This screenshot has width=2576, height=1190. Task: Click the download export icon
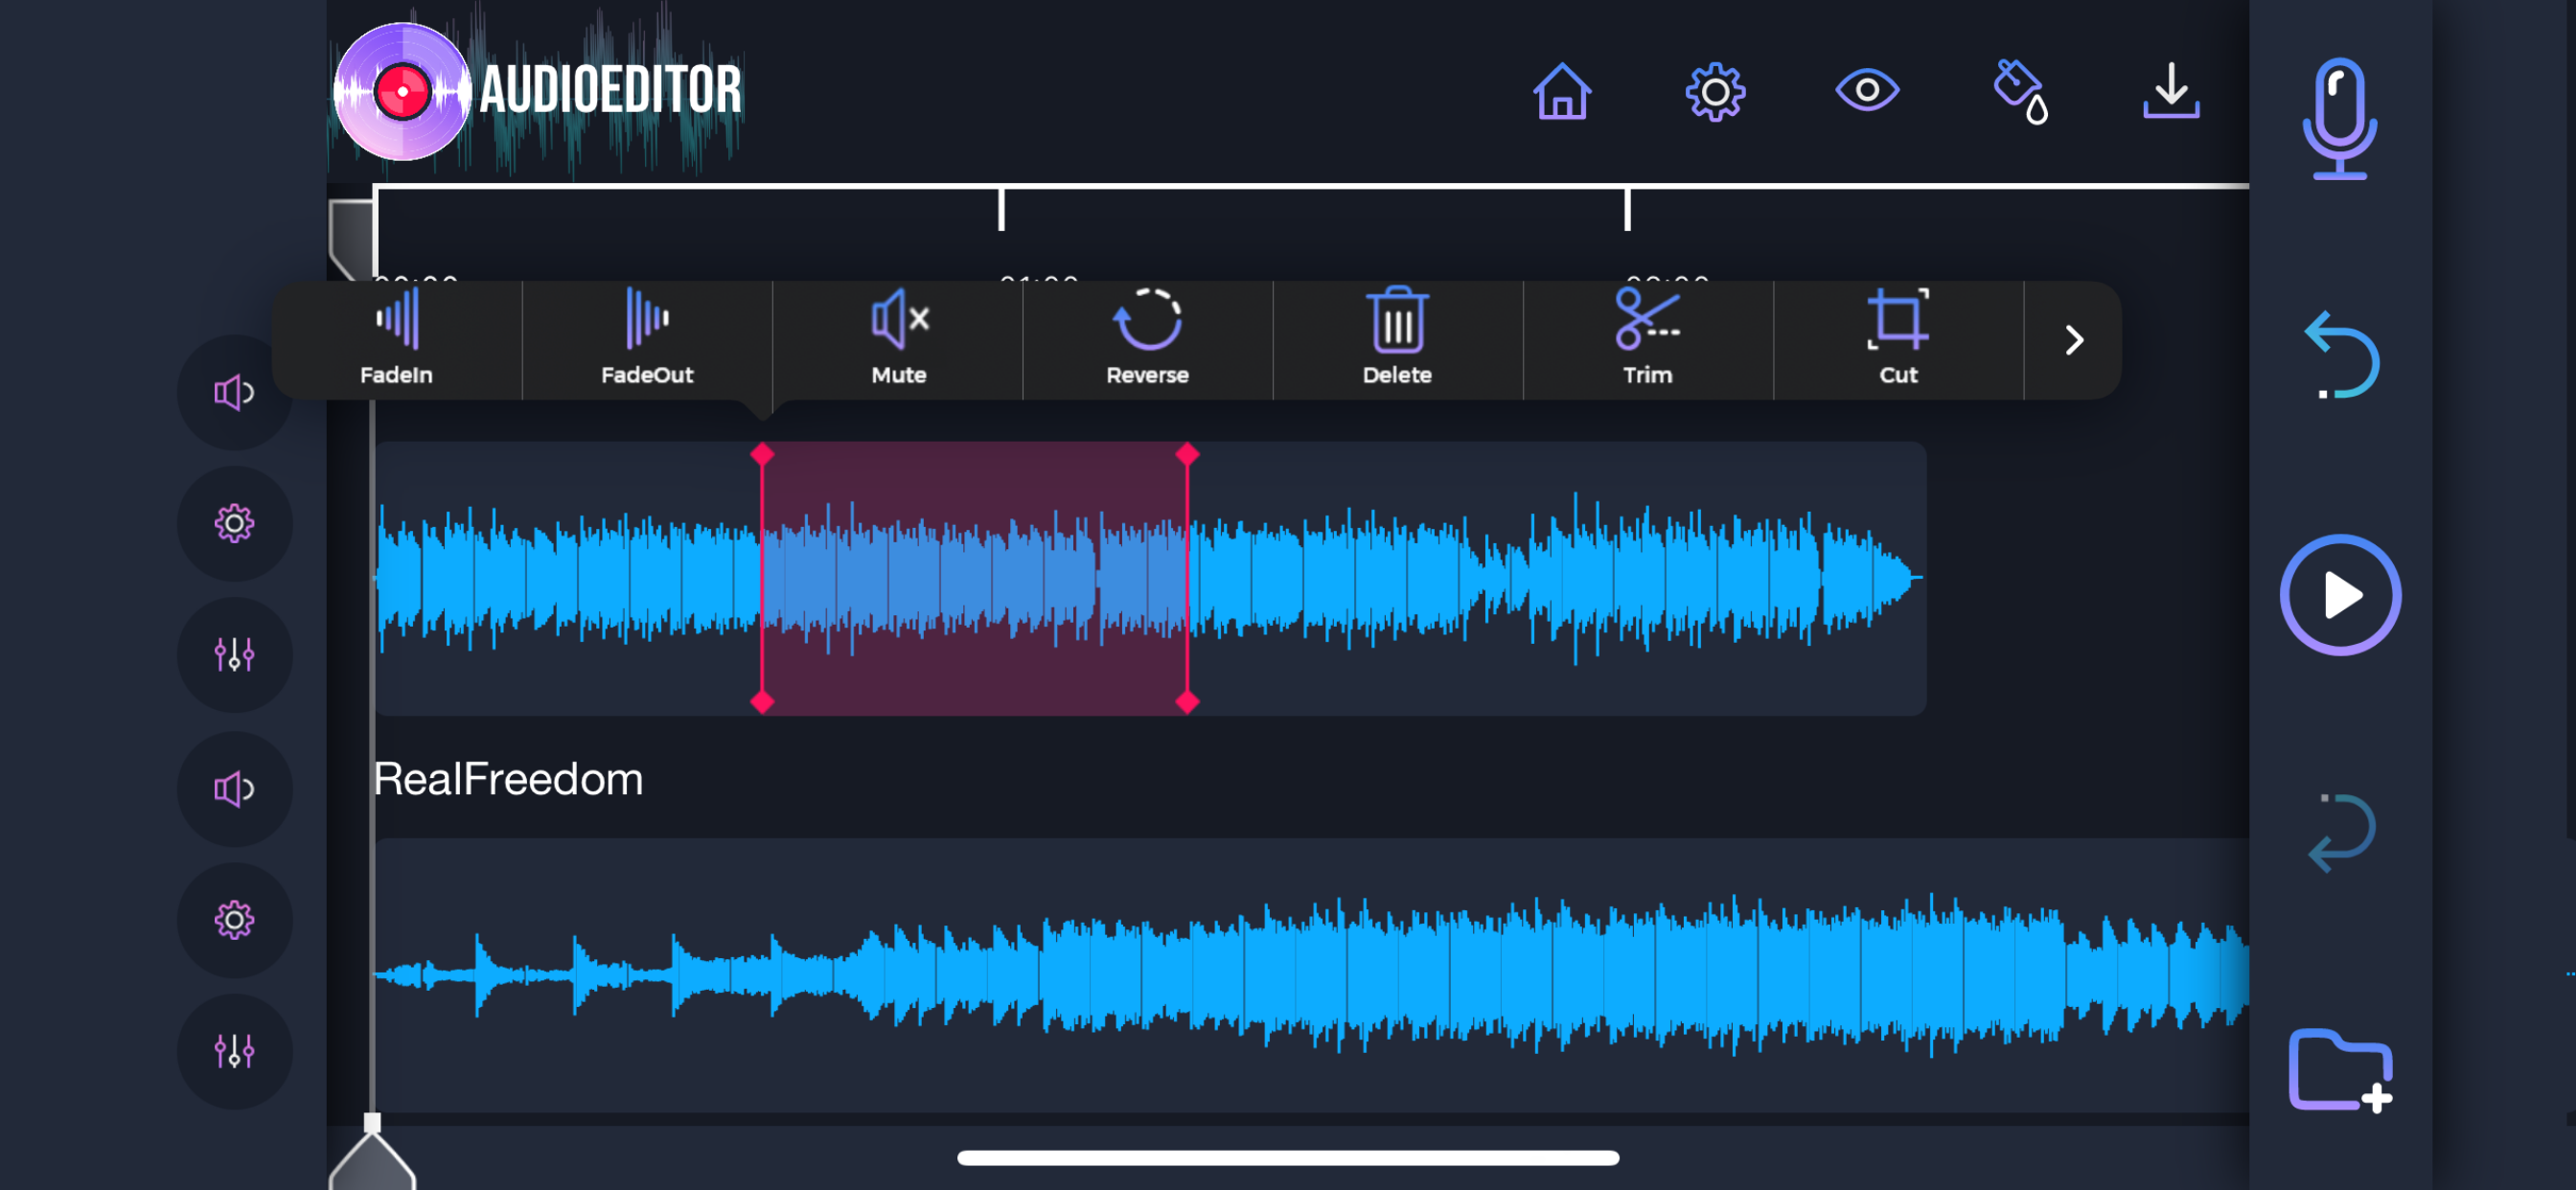(2170, 91)
